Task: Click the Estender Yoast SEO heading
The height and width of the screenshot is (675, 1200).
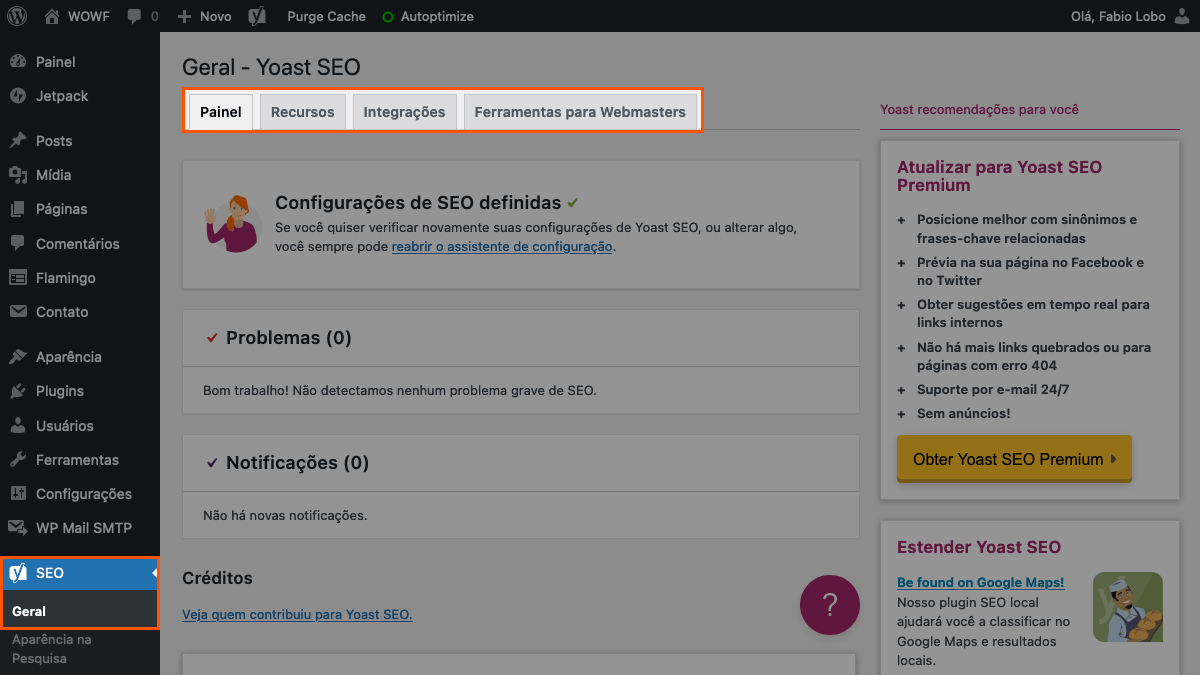Action: (x=979, y=547)
